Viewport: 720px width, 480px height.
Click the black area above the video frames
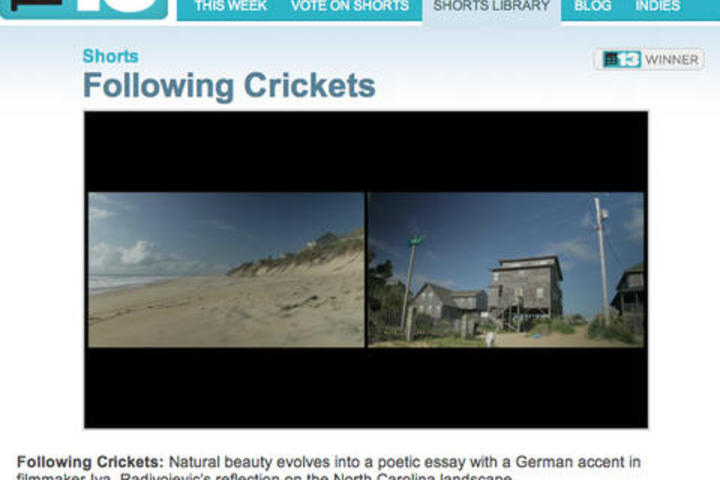click(366, 152)
